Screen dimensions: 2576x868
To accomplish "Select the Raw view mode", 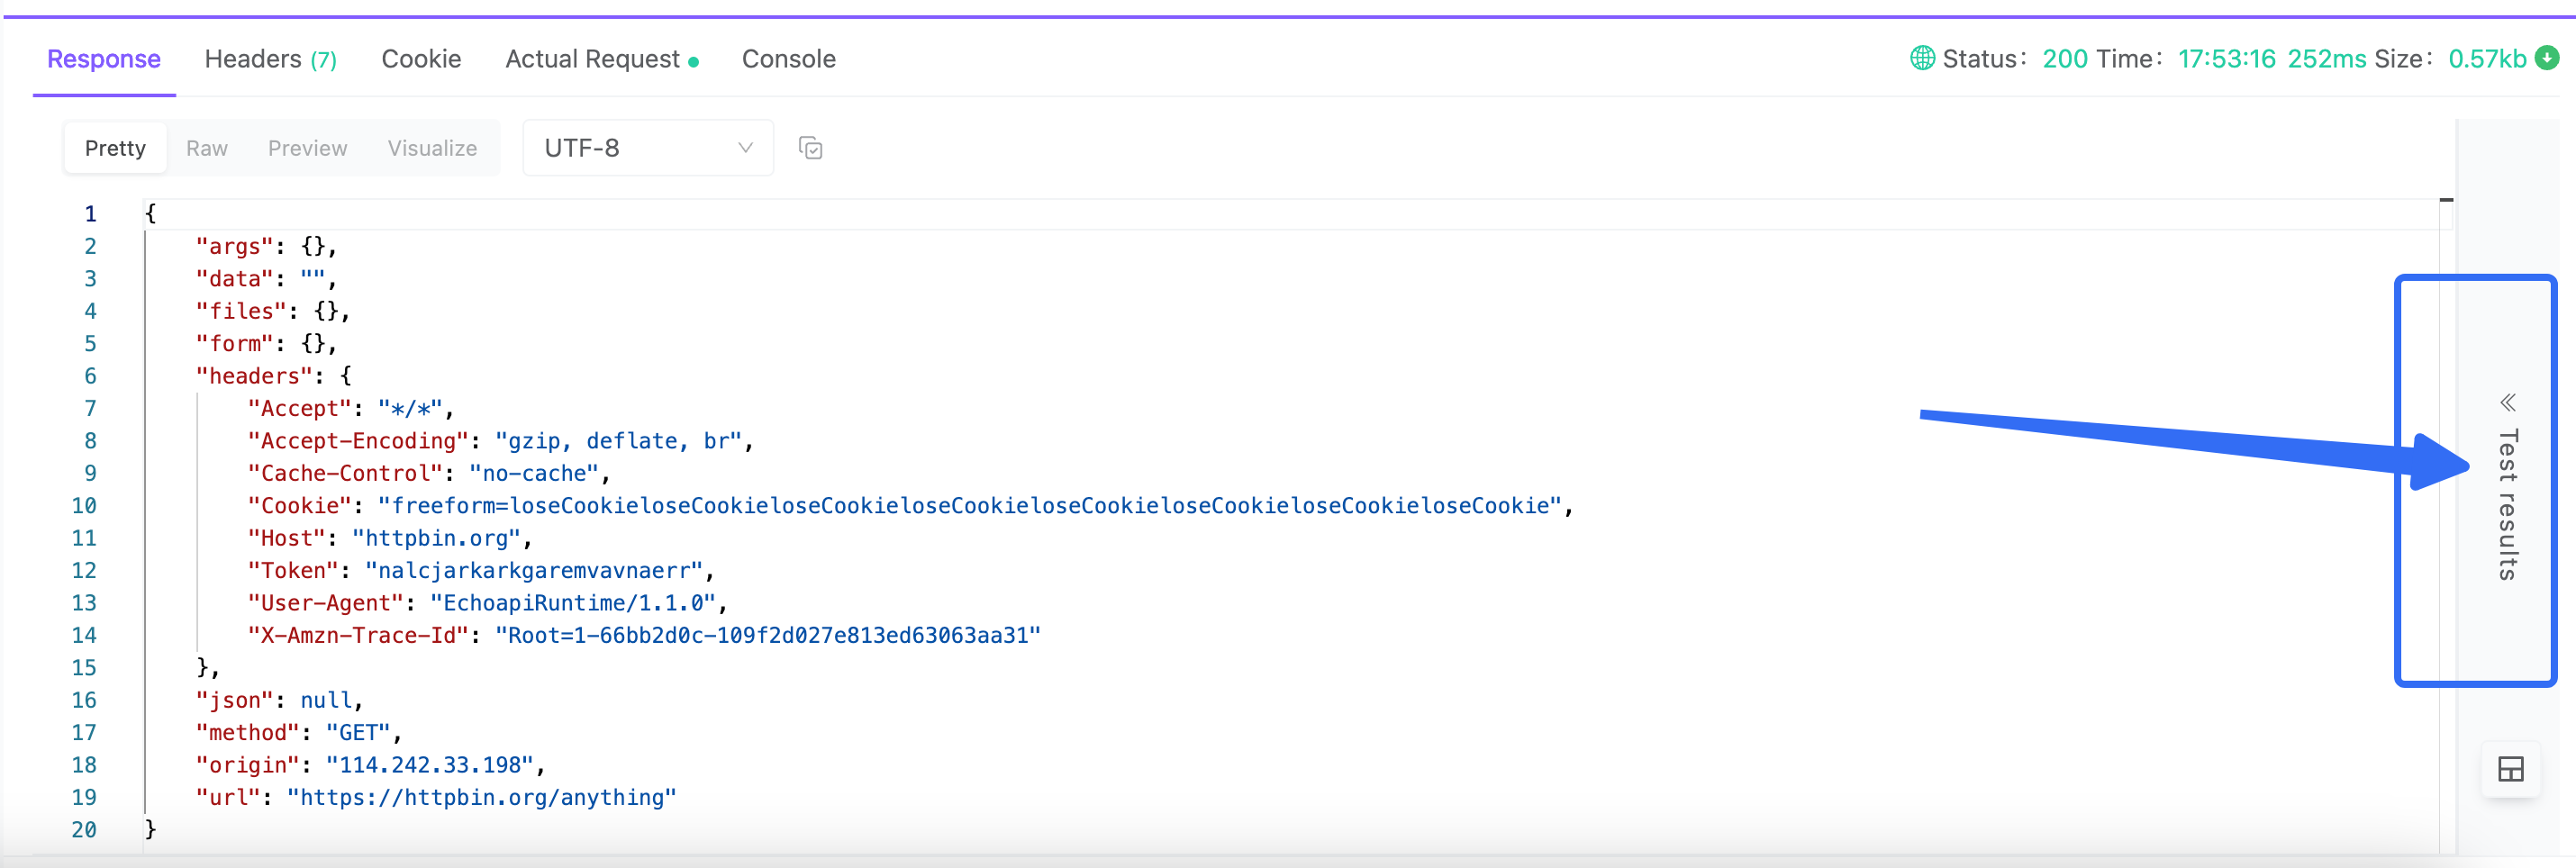I will [207, 148].
